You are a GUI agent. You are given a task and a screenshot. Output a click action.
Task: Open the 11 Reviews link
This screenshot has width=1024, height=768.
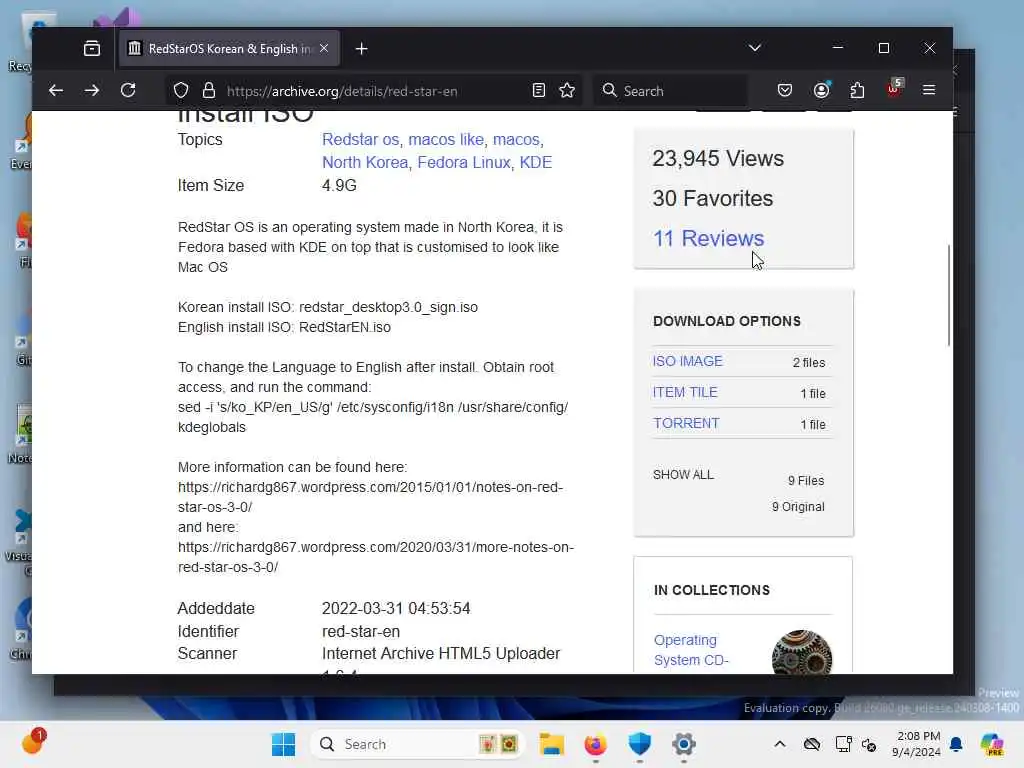pyautogui.click(x=708, y=238)
